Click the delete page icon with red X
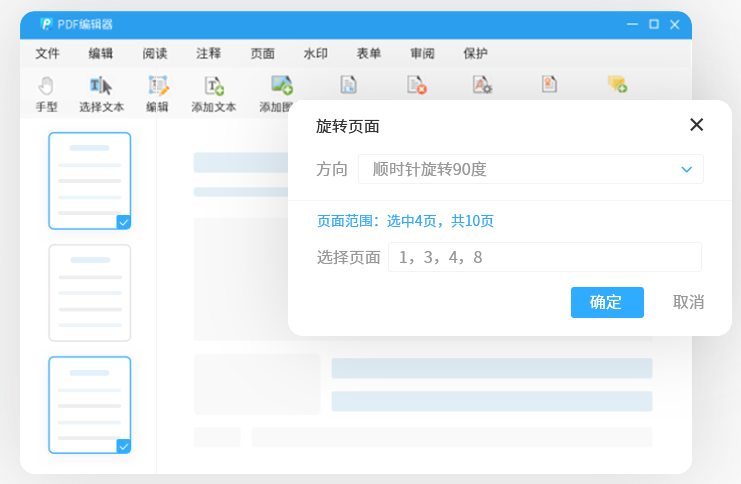This screenshot has height=484, width=741. click(x=417, y=85)
